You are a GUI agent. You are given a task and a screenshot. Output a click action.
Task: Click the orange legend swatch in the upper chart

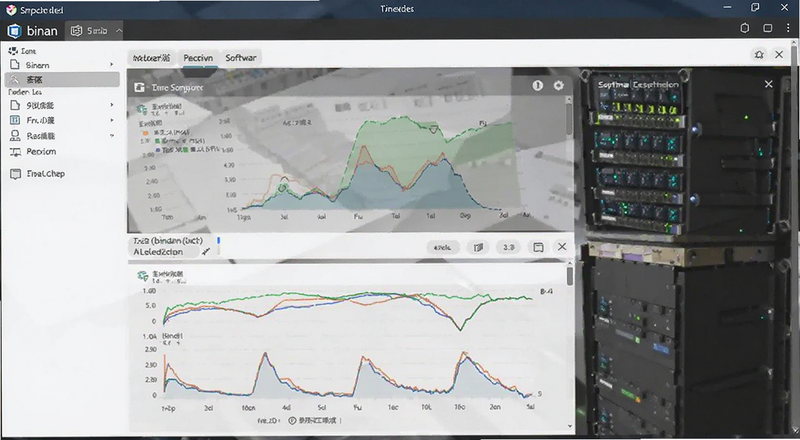point(145,133)
